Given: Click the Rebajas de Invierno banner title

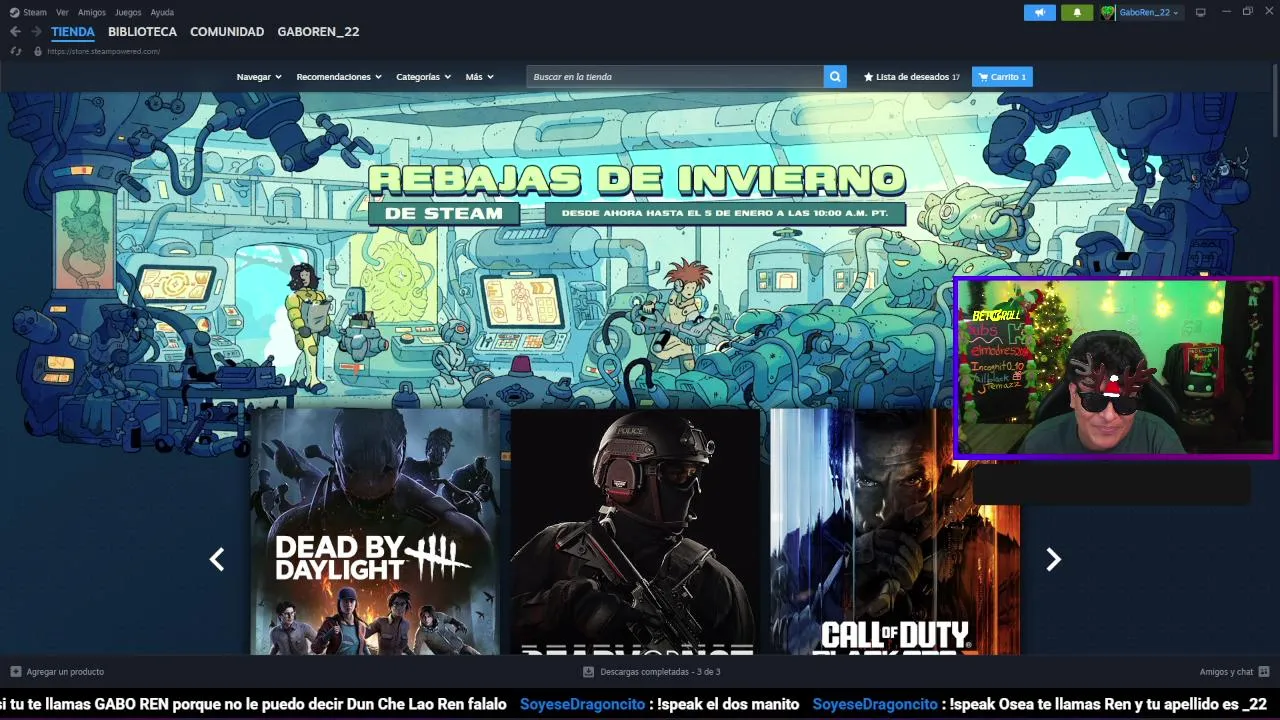Looking at the screenshot, I should click(x=636, y=180).
